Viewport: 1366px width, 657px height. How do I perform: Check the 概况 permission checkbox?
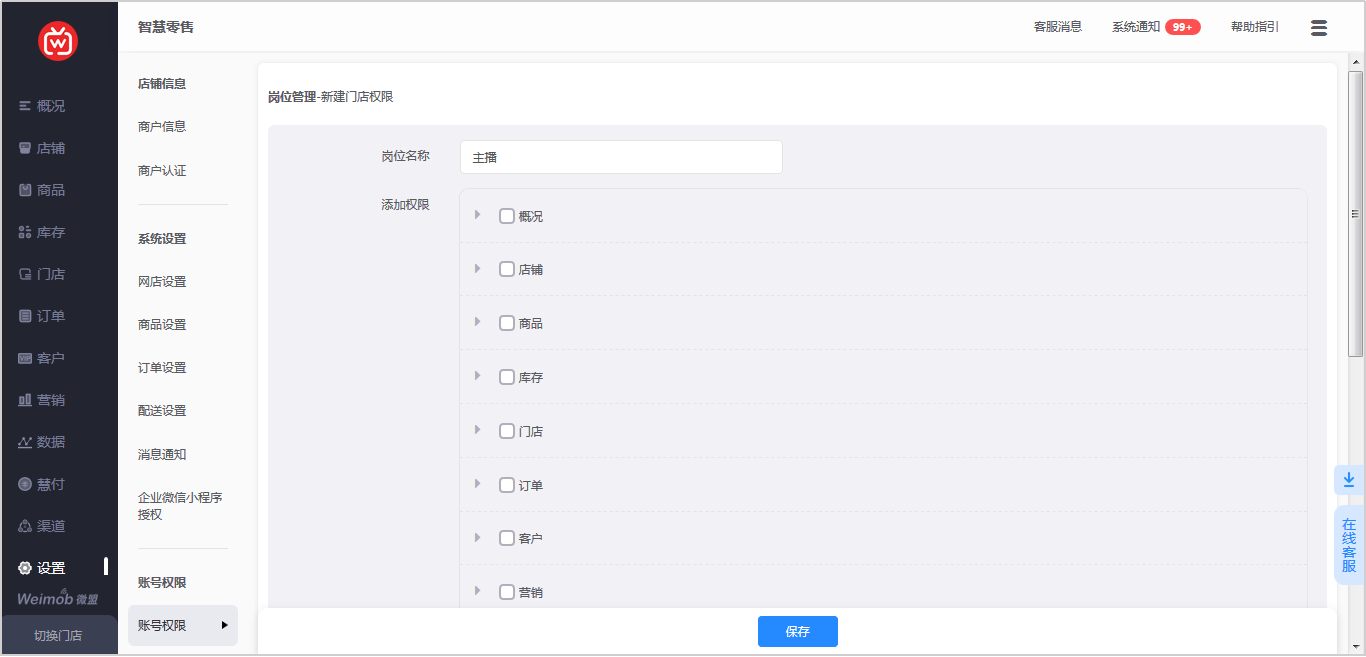(x=507, y=216)
